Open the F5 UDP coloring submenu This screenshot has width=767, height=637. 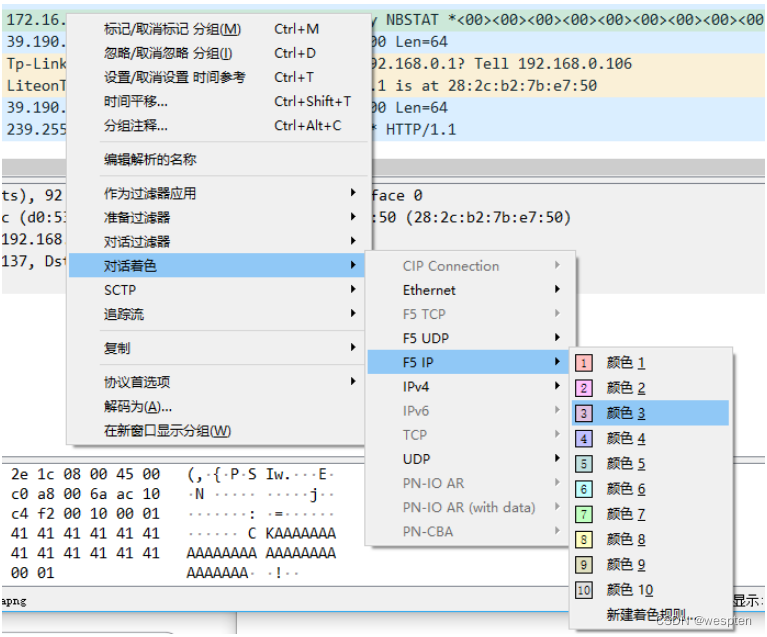[470, 338]
